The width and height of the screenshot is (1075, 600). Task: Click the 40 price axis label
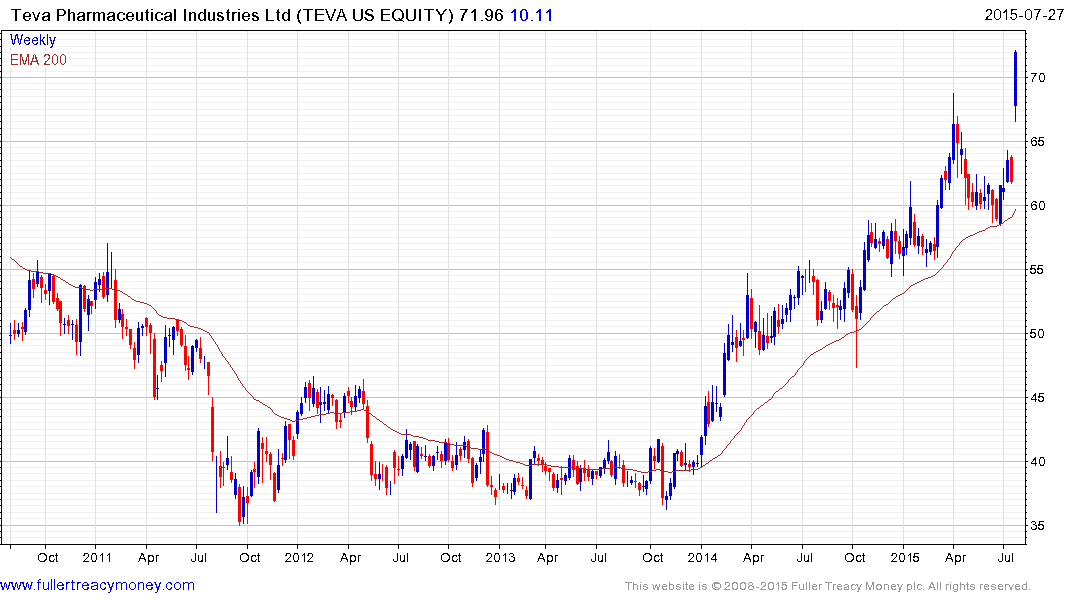(x=1037, y=461)
